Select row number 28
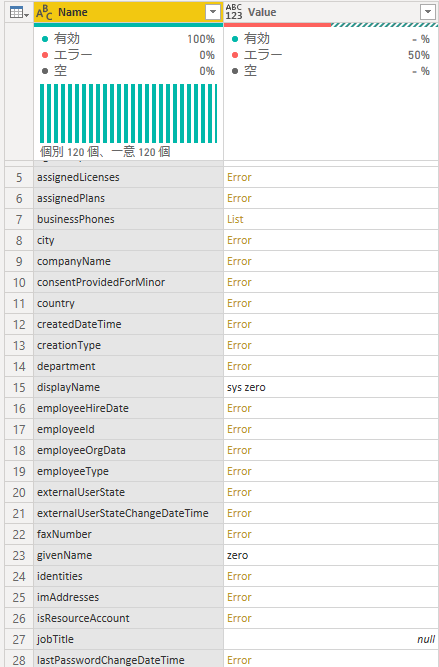Image resolution: width=439 pixels, height=667 pixels. coord(19,660)
